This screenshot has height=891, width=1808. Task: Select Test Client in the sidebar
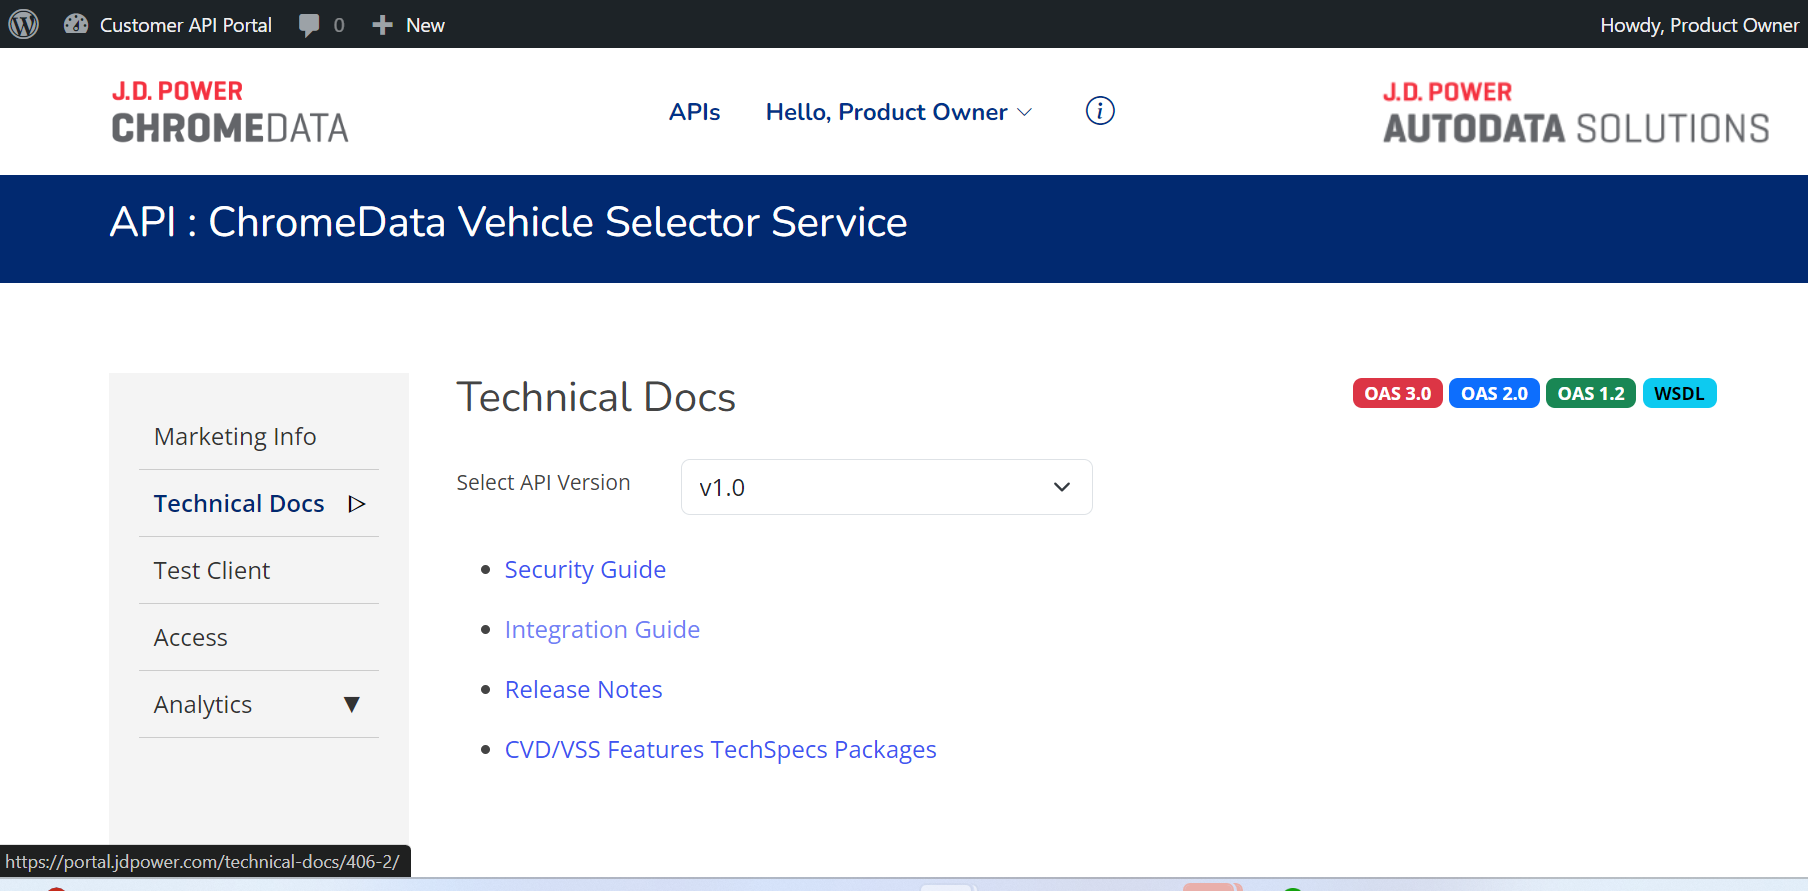pyautogui.click(x=212, y=571)
